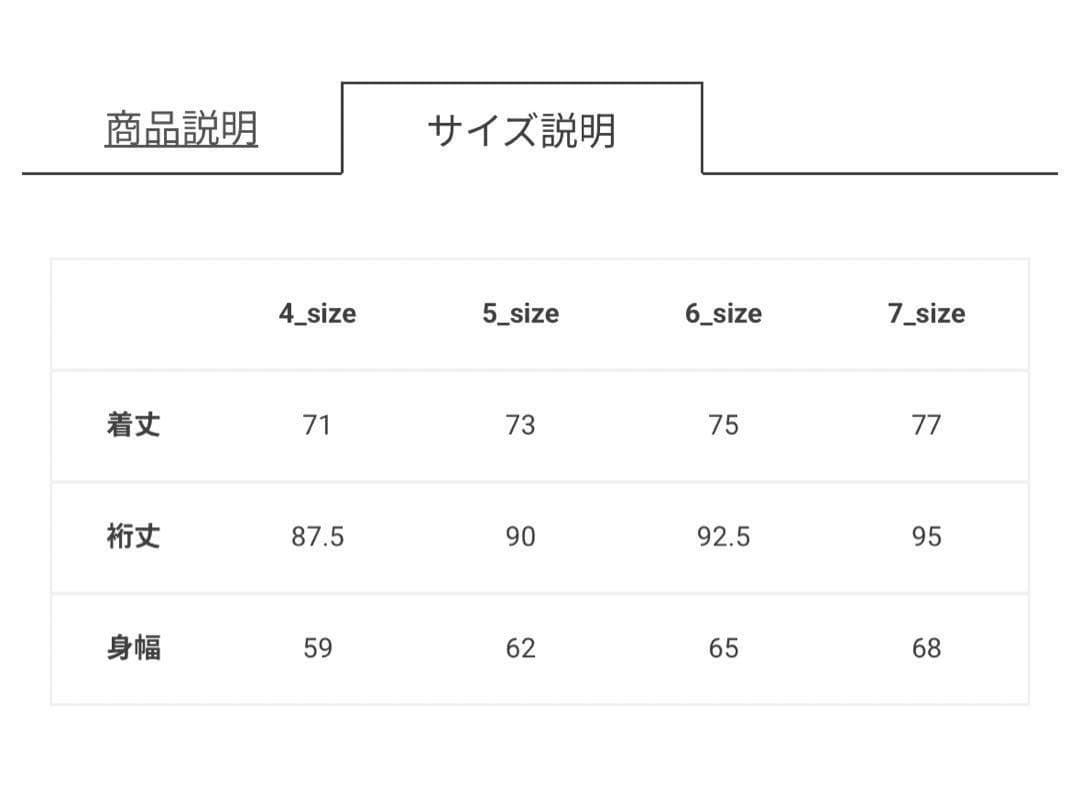The width and height of the screenshot is (1080, 805).
Task: Click the 68 身幅 cell
Action: [x=926, y=649]
